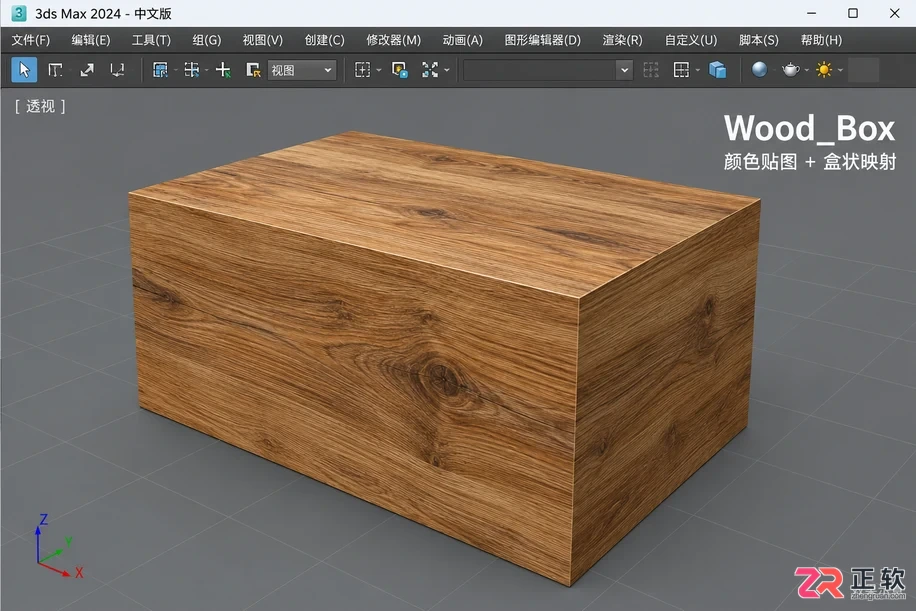
Task: Click the plus-cross pivot icon
Action: (x=223, y=70)
